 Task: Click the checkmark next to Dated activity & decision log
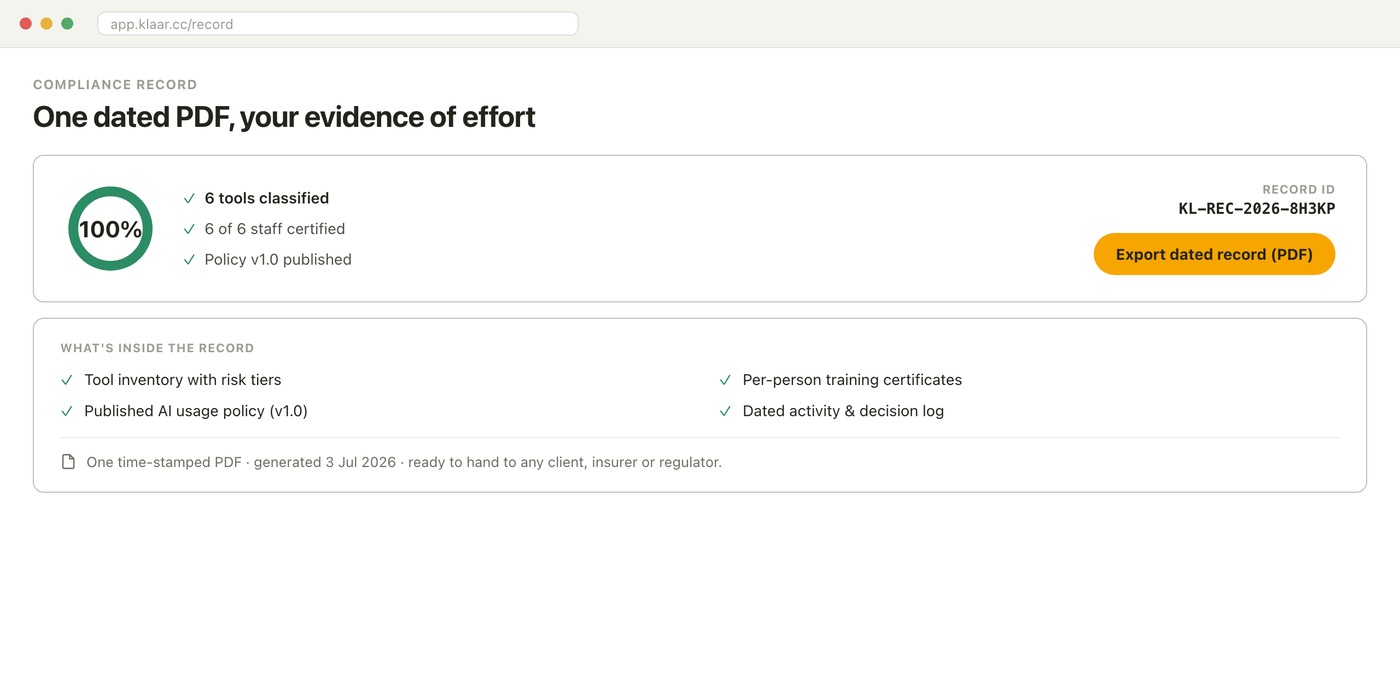coord(725,411)
